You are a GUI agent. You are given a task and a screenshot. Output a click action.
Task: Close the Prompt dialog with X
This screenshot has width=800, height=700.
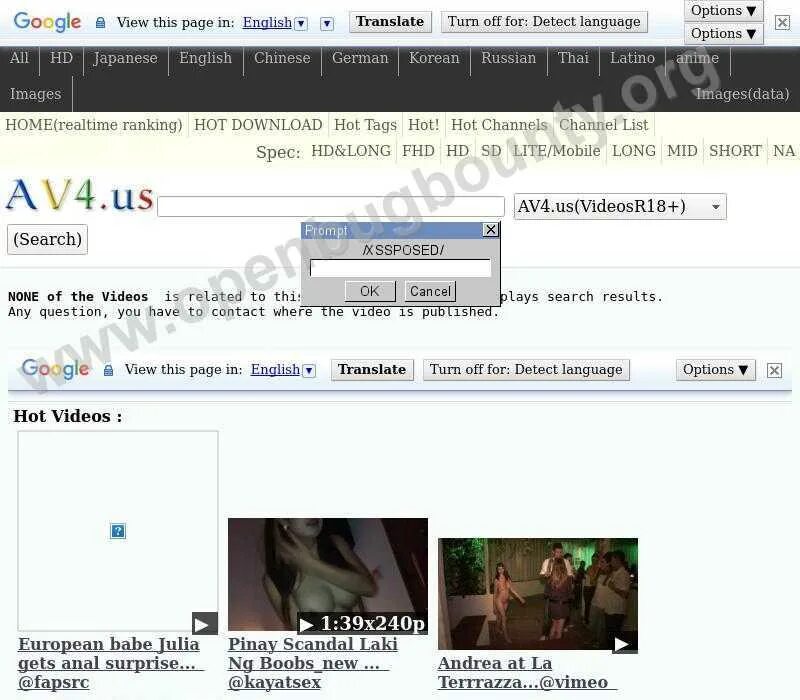pos(490,230)
